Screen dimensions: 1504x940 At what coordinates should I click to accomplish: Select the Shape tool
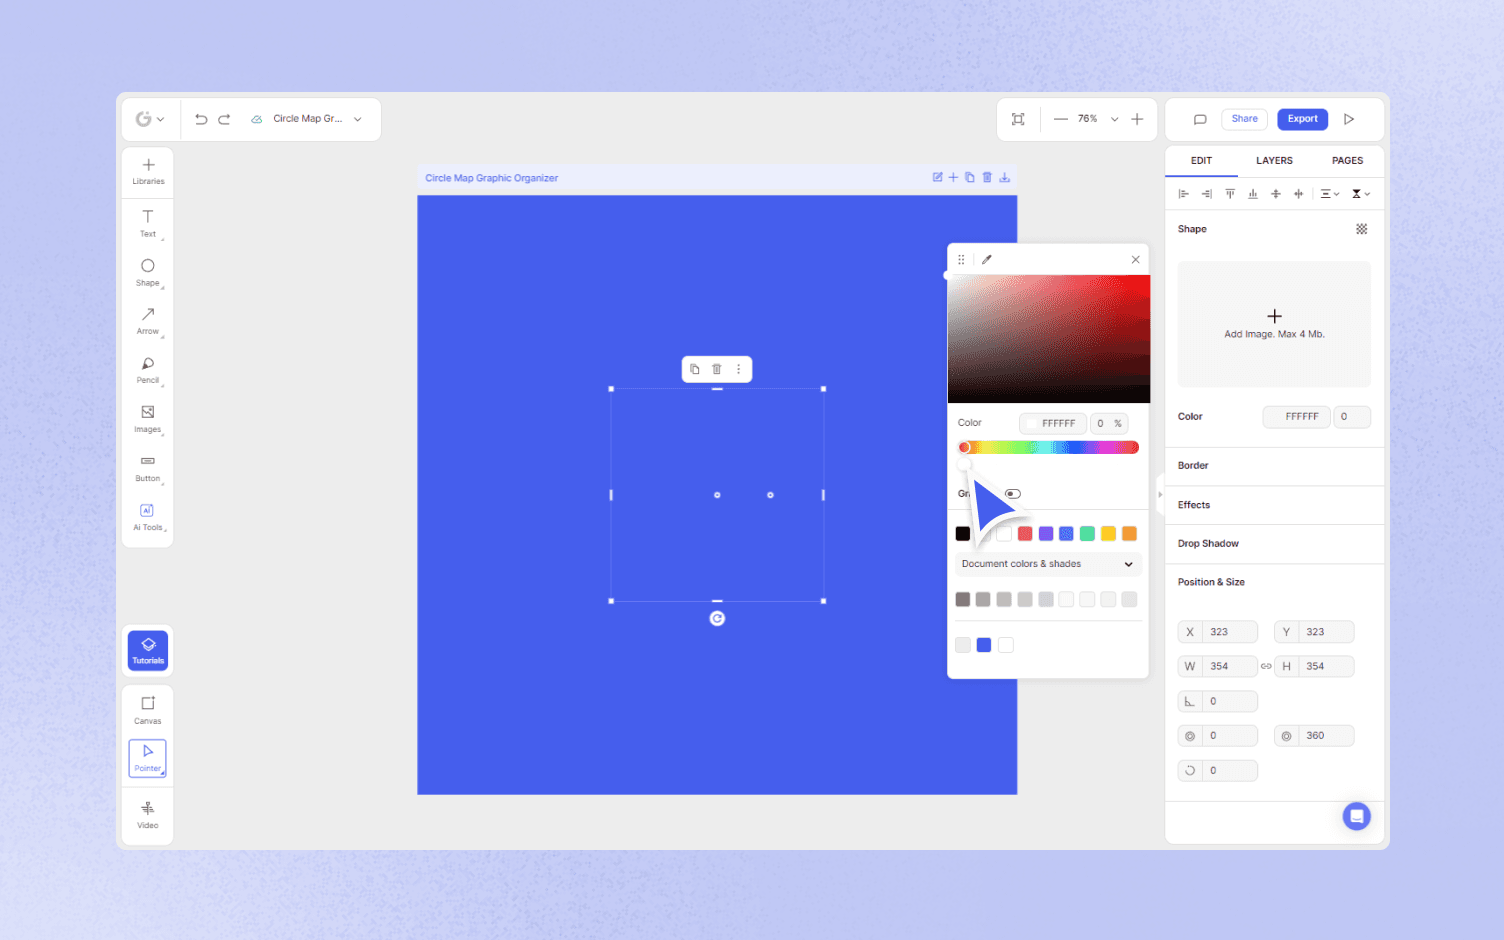[147, 271]
